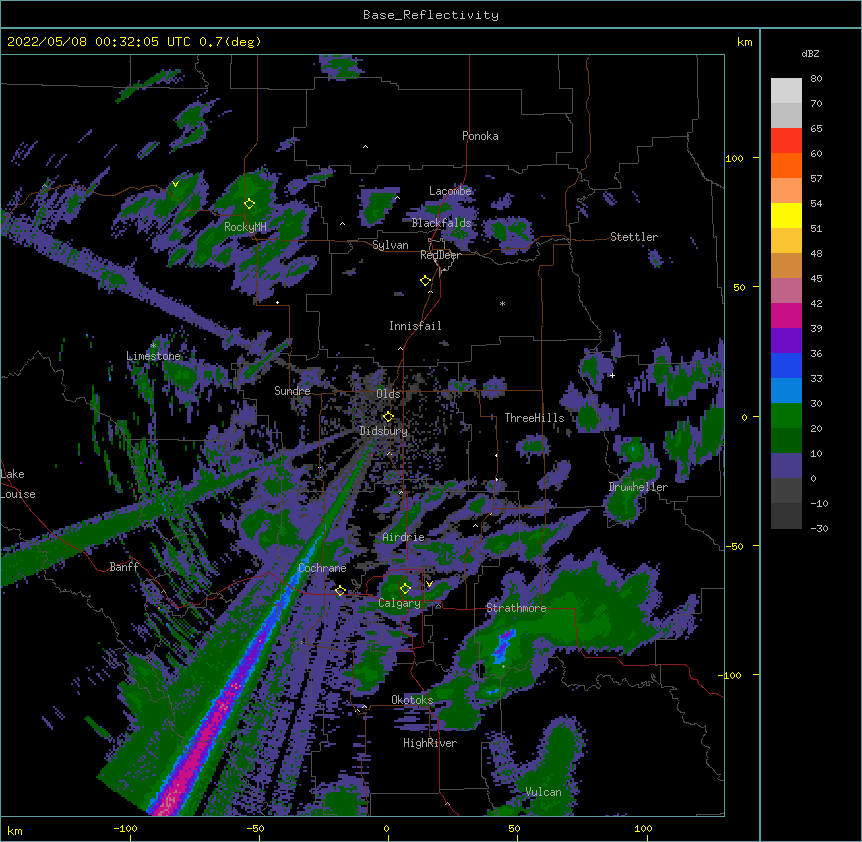This screenshot has height=842, width=862.
Task: Select the magenta 42 dBZ legend swatch
Action: point(786,315)
